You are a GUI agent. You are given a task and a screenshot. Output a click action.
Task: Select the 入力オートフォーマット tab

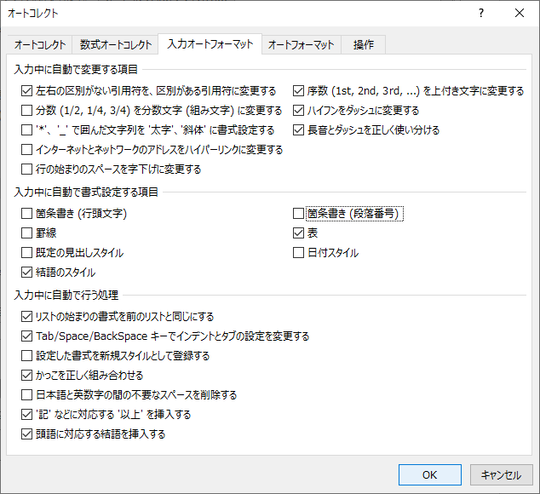point(210,44)
